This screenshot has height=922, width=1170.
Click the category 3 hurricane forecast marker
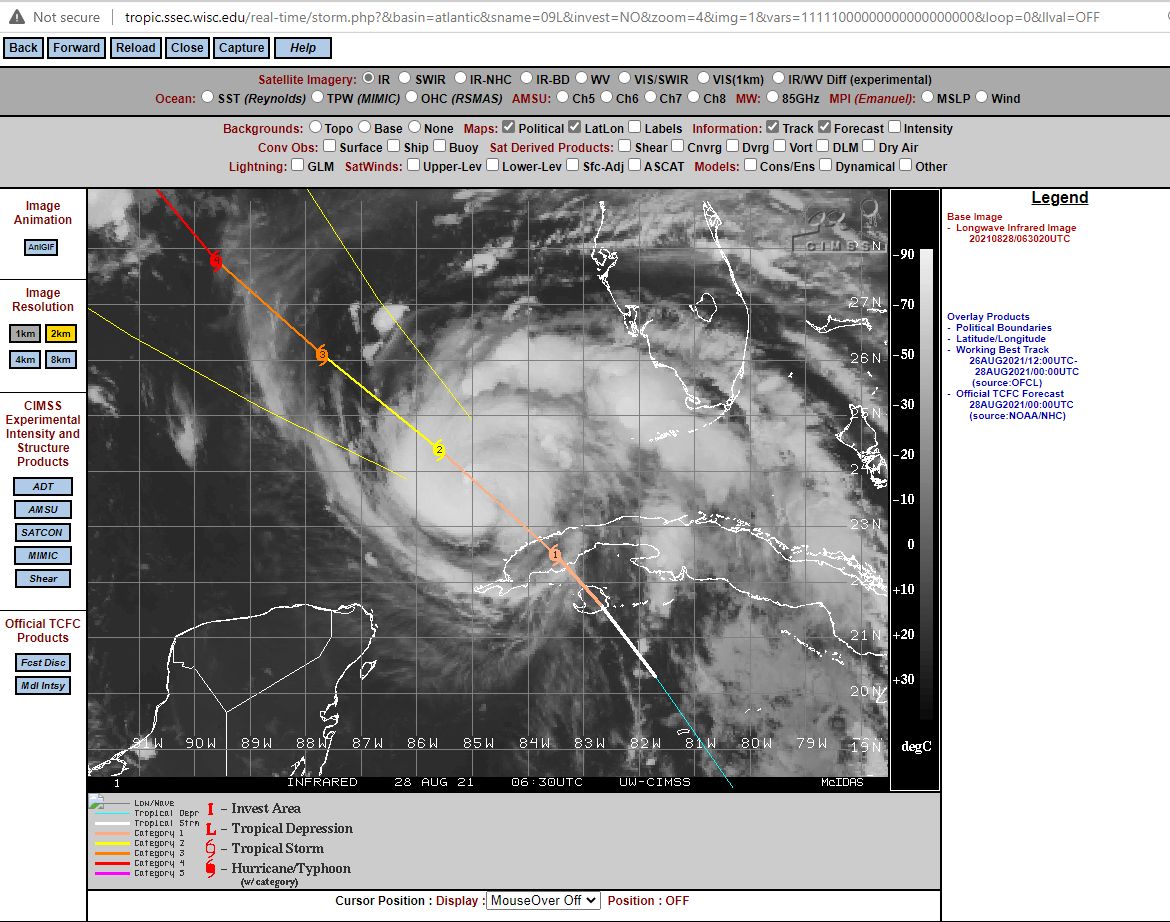tap(322, 355)
